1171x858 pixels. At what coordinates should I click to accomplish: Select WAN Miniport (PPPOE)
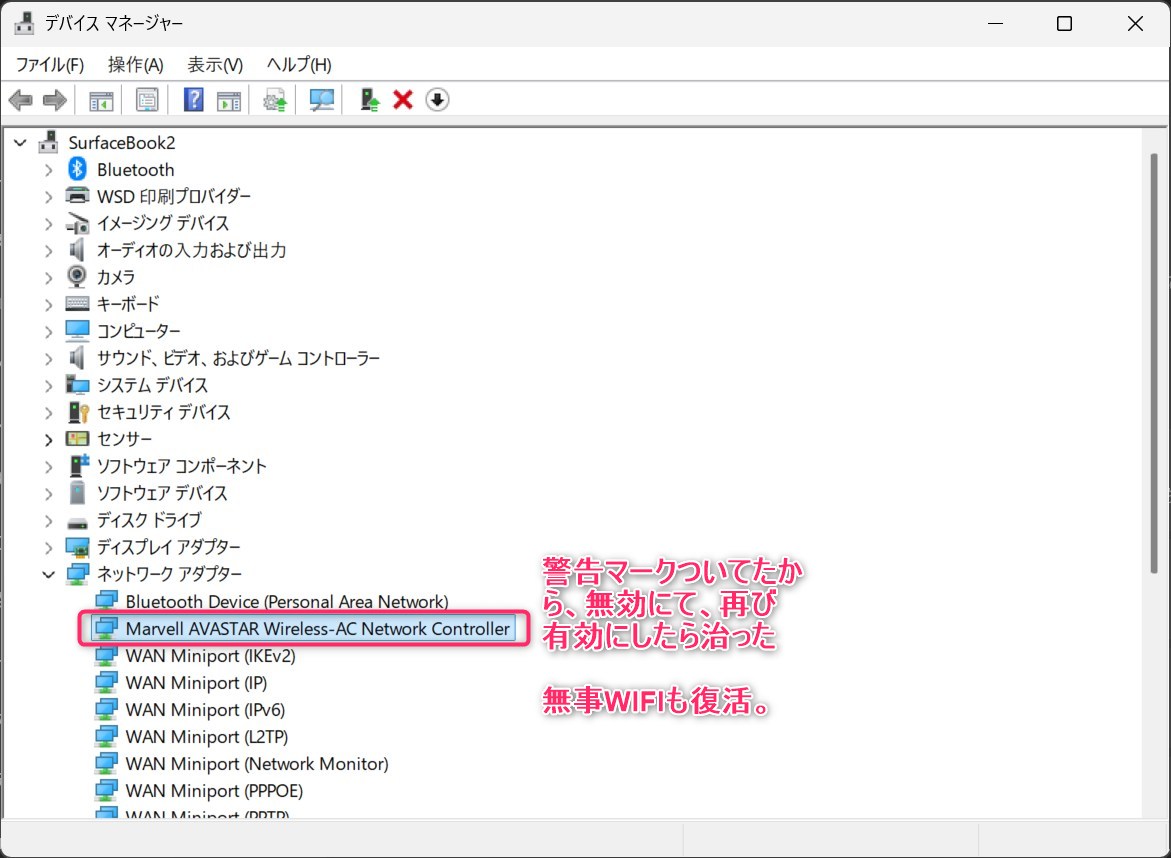coord(214,790)
